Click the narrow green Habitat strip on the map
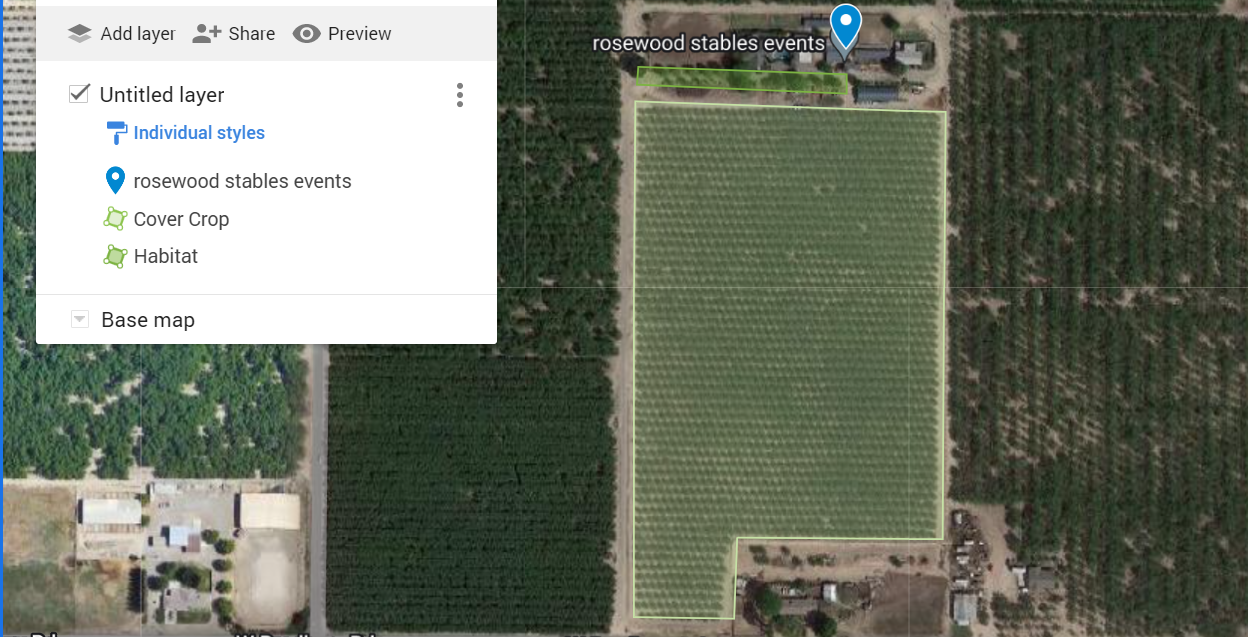The width and height of the screenshot is (1248, 637). (x=742, y=80)
